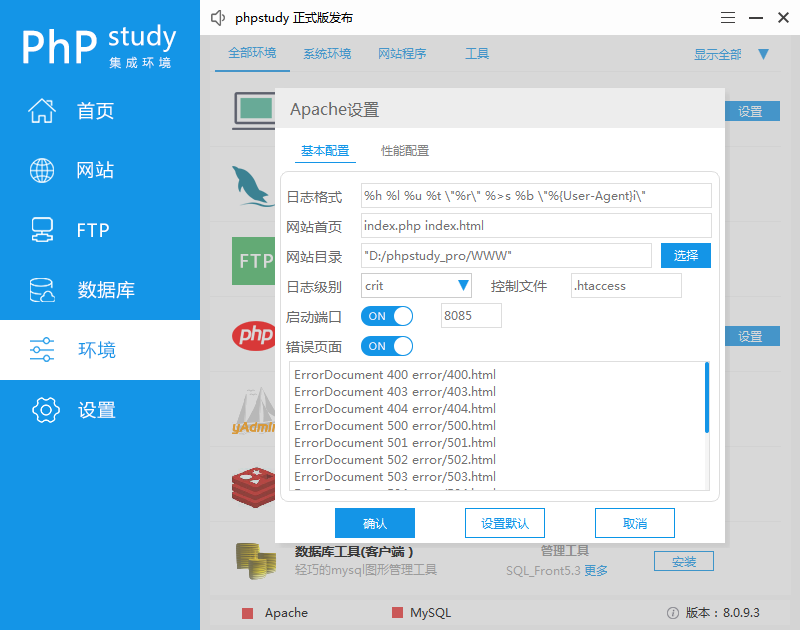Click the green FTP software icon
The image size is (800, 630).
pos(254,261)
